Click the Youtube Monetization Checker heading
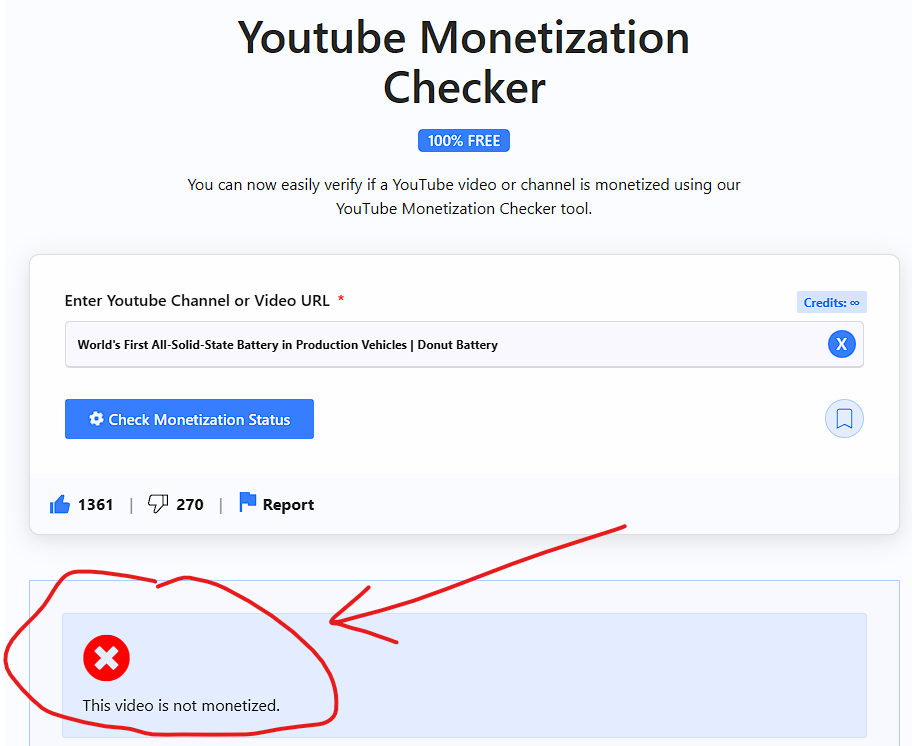Image resolution: width=912 pixels, height=746 pixels. click(x=464, y=62)
